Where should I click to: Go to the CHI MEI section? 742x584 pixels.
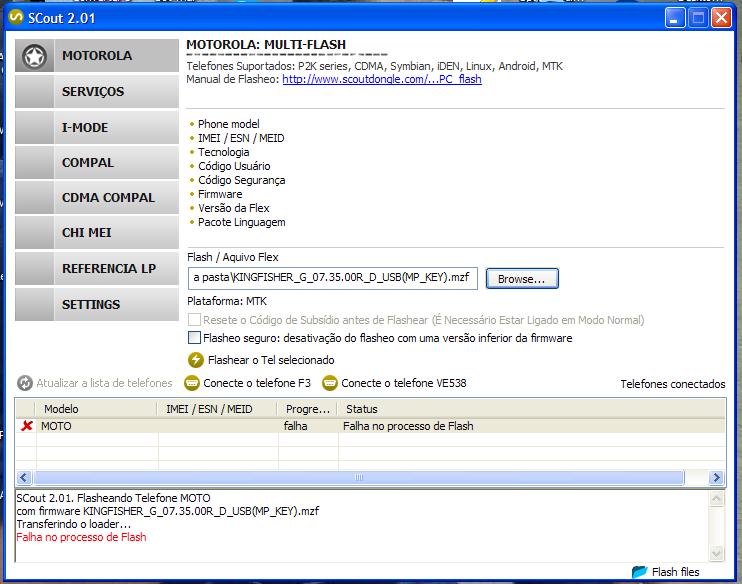coord(97,232)
